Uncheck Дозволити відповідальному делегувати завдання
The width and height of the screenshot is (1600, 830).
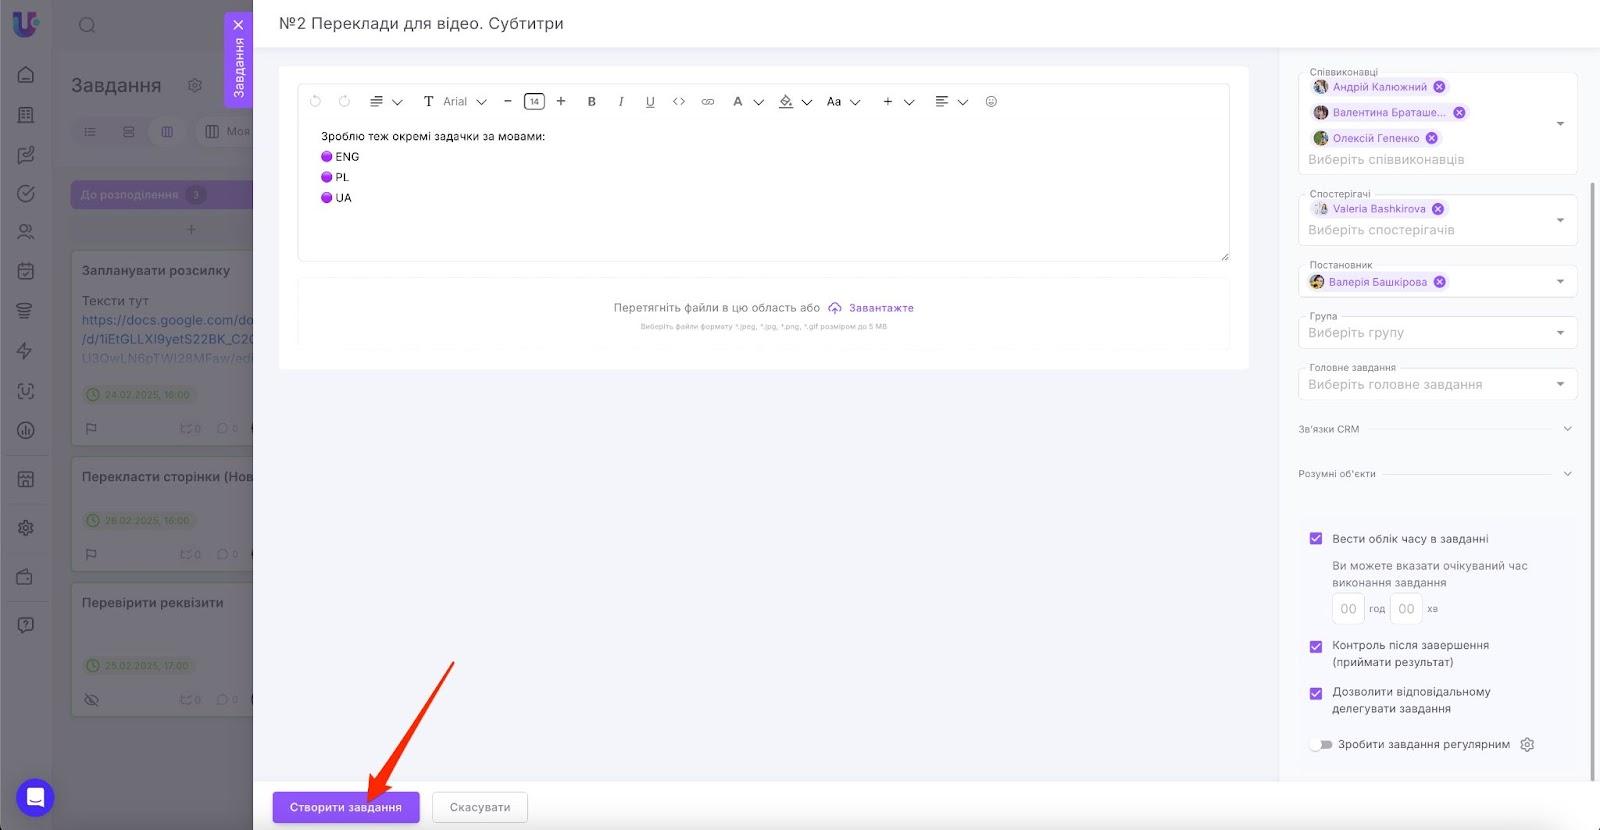(1316, 693)
